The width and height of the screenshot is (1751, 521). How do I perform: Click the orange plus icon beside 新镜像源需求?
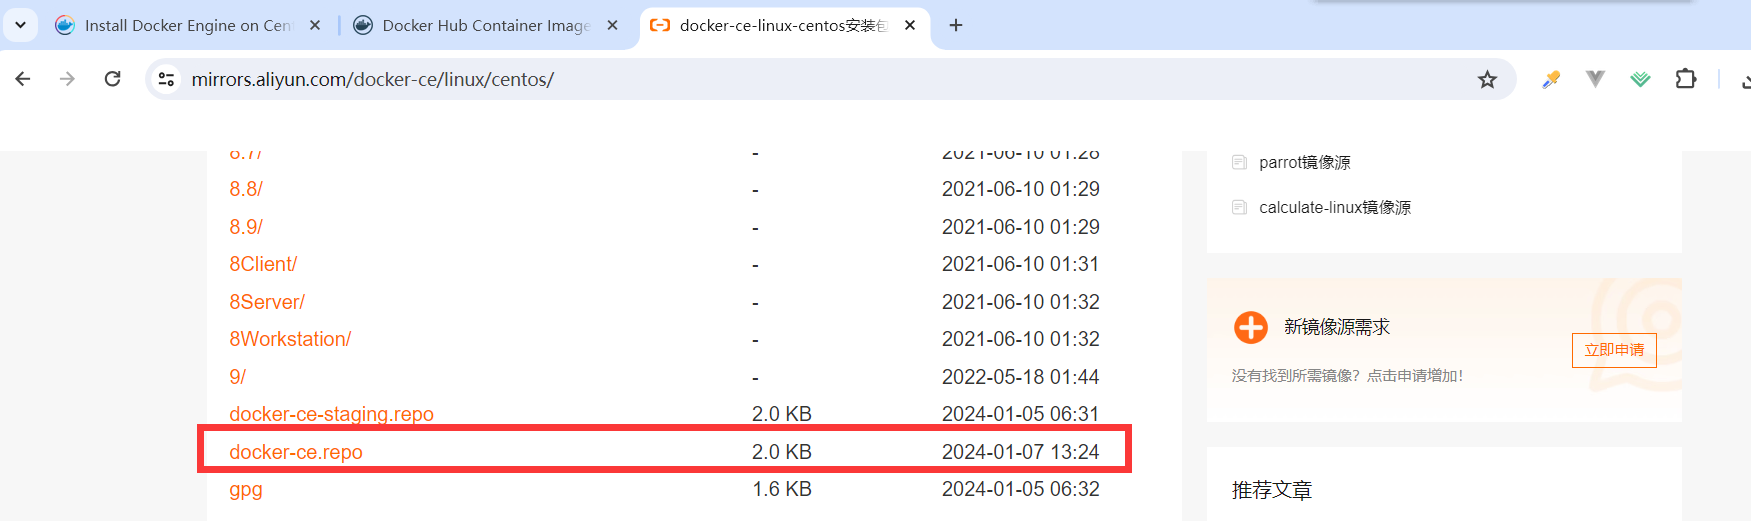tap(1250, 327)
